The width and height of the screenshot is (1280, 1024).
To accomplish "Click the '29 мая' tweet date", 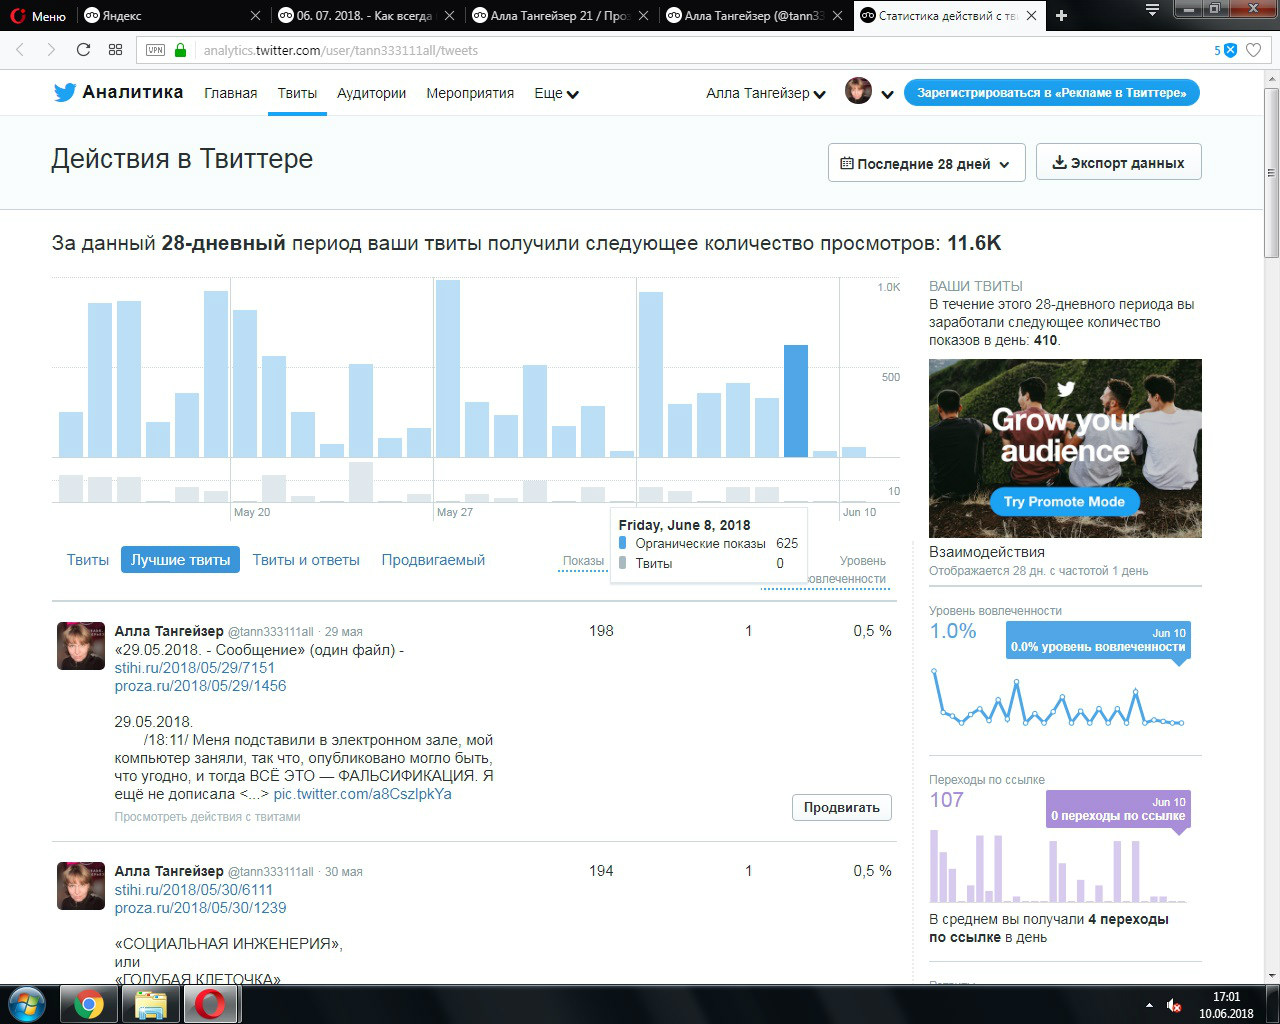I will tap(343, 632).
